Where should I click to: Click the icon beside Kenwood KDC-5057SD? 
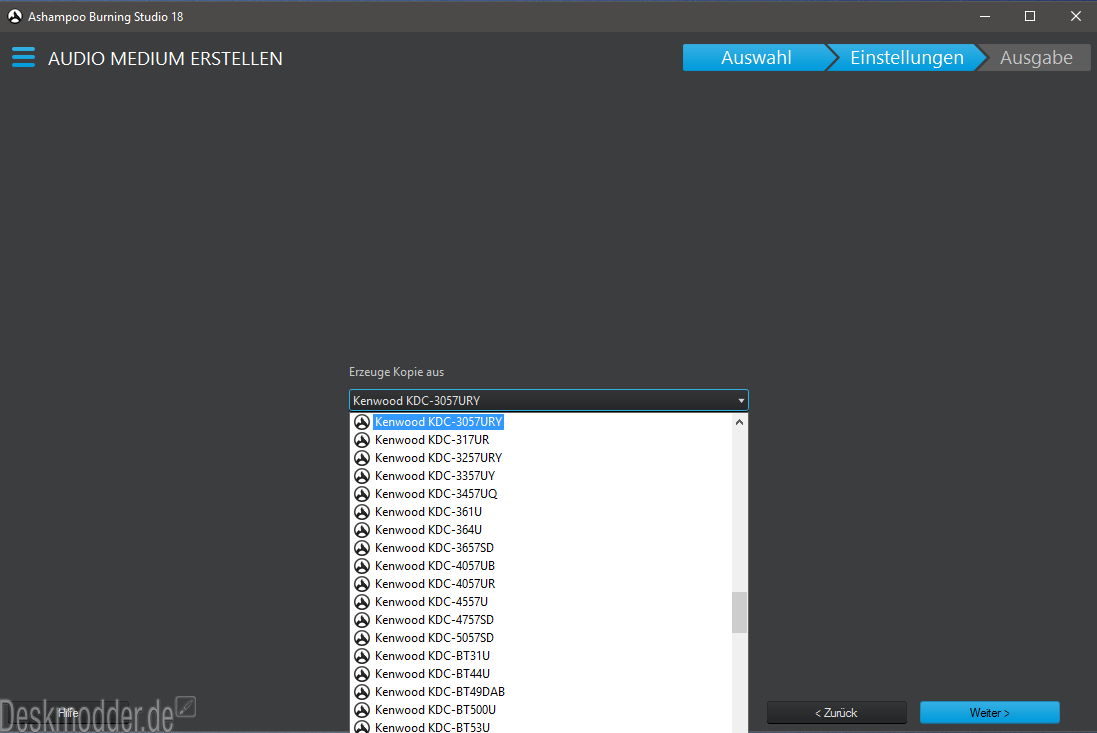362,638
